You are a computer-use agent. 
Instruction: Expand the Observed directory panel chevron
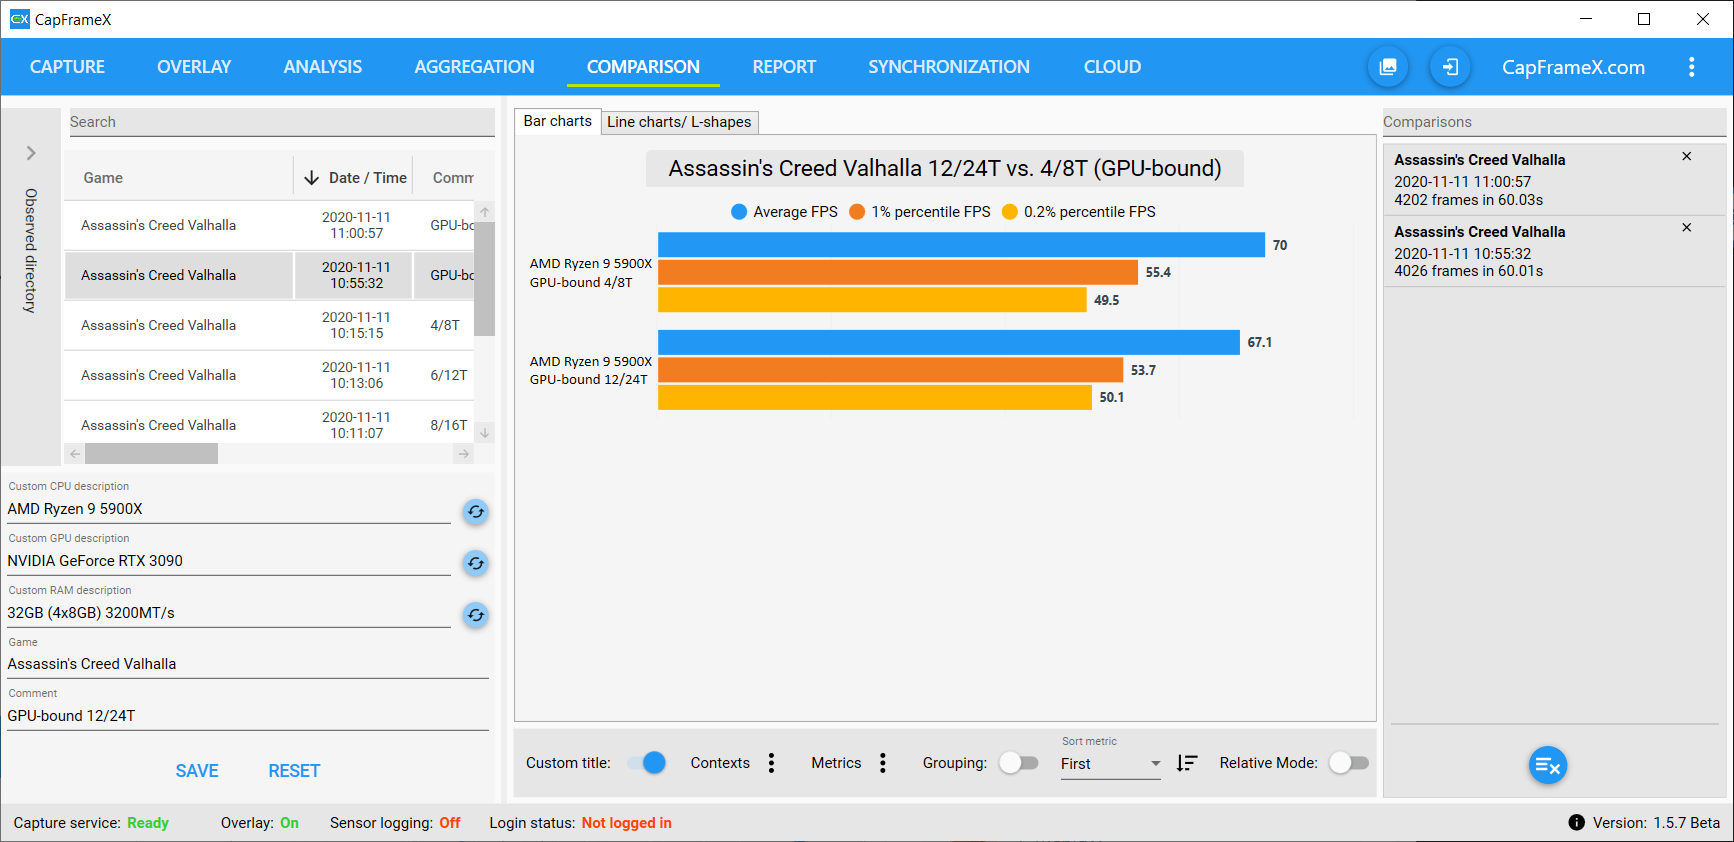coord(31,153)
